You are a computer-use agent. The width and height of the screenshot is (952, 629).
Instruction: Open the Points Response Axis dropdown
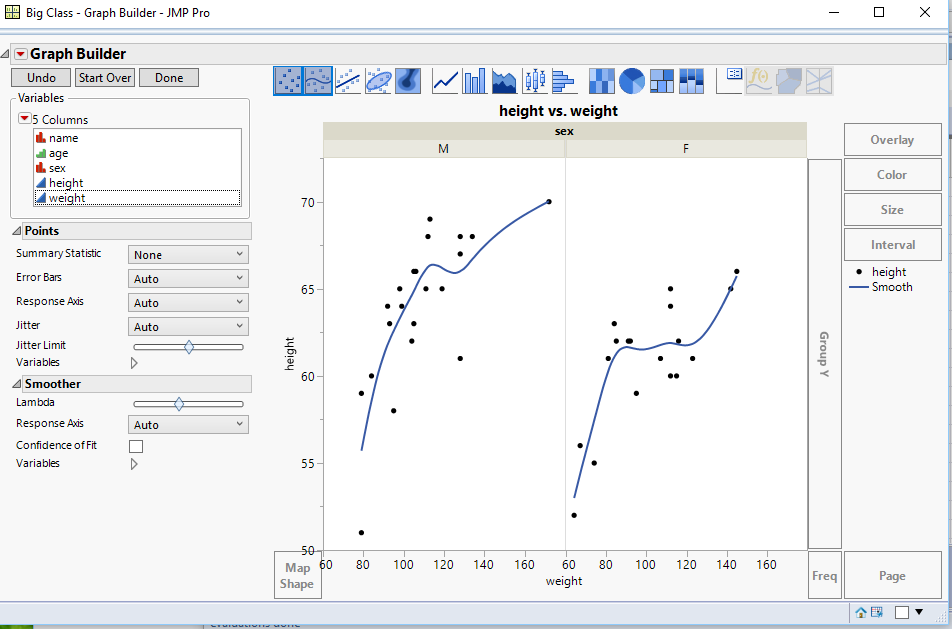188,302
